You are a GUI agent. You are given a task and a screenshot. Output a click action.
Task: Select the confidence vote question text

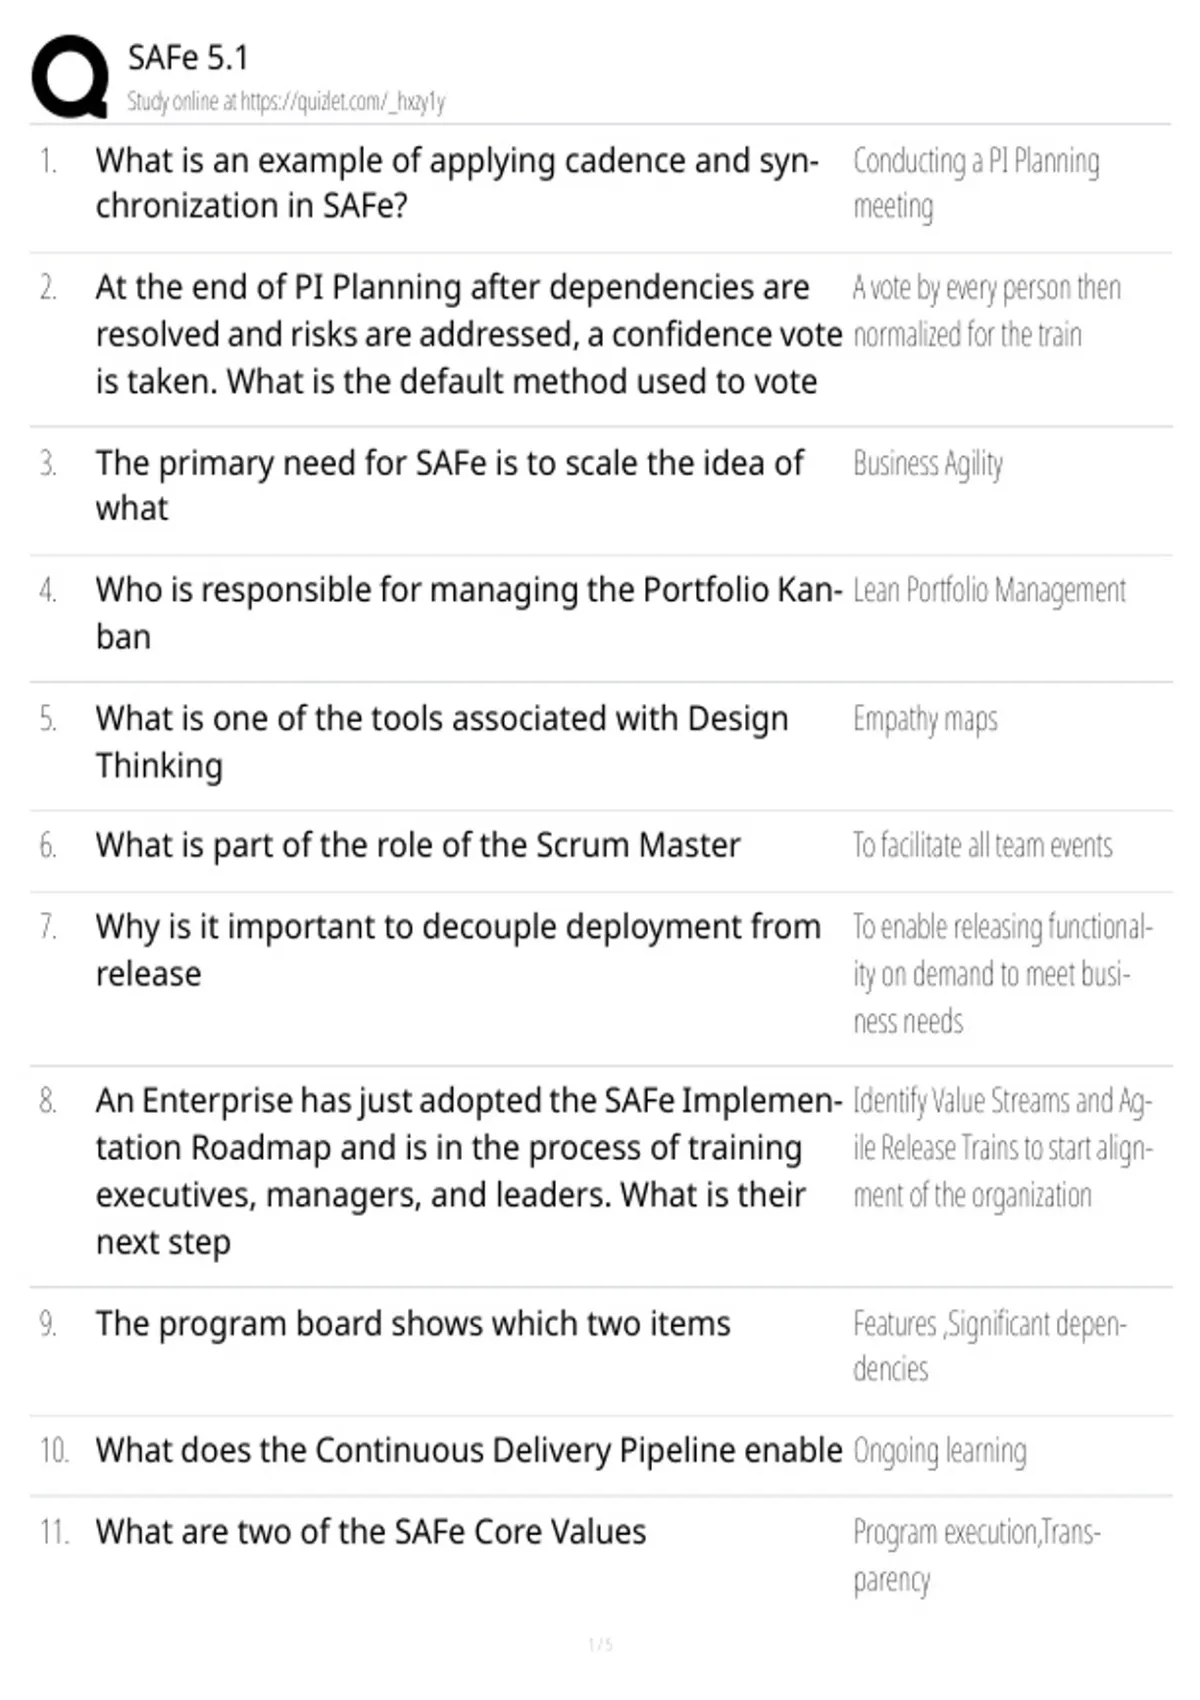[x=469, y=334]
